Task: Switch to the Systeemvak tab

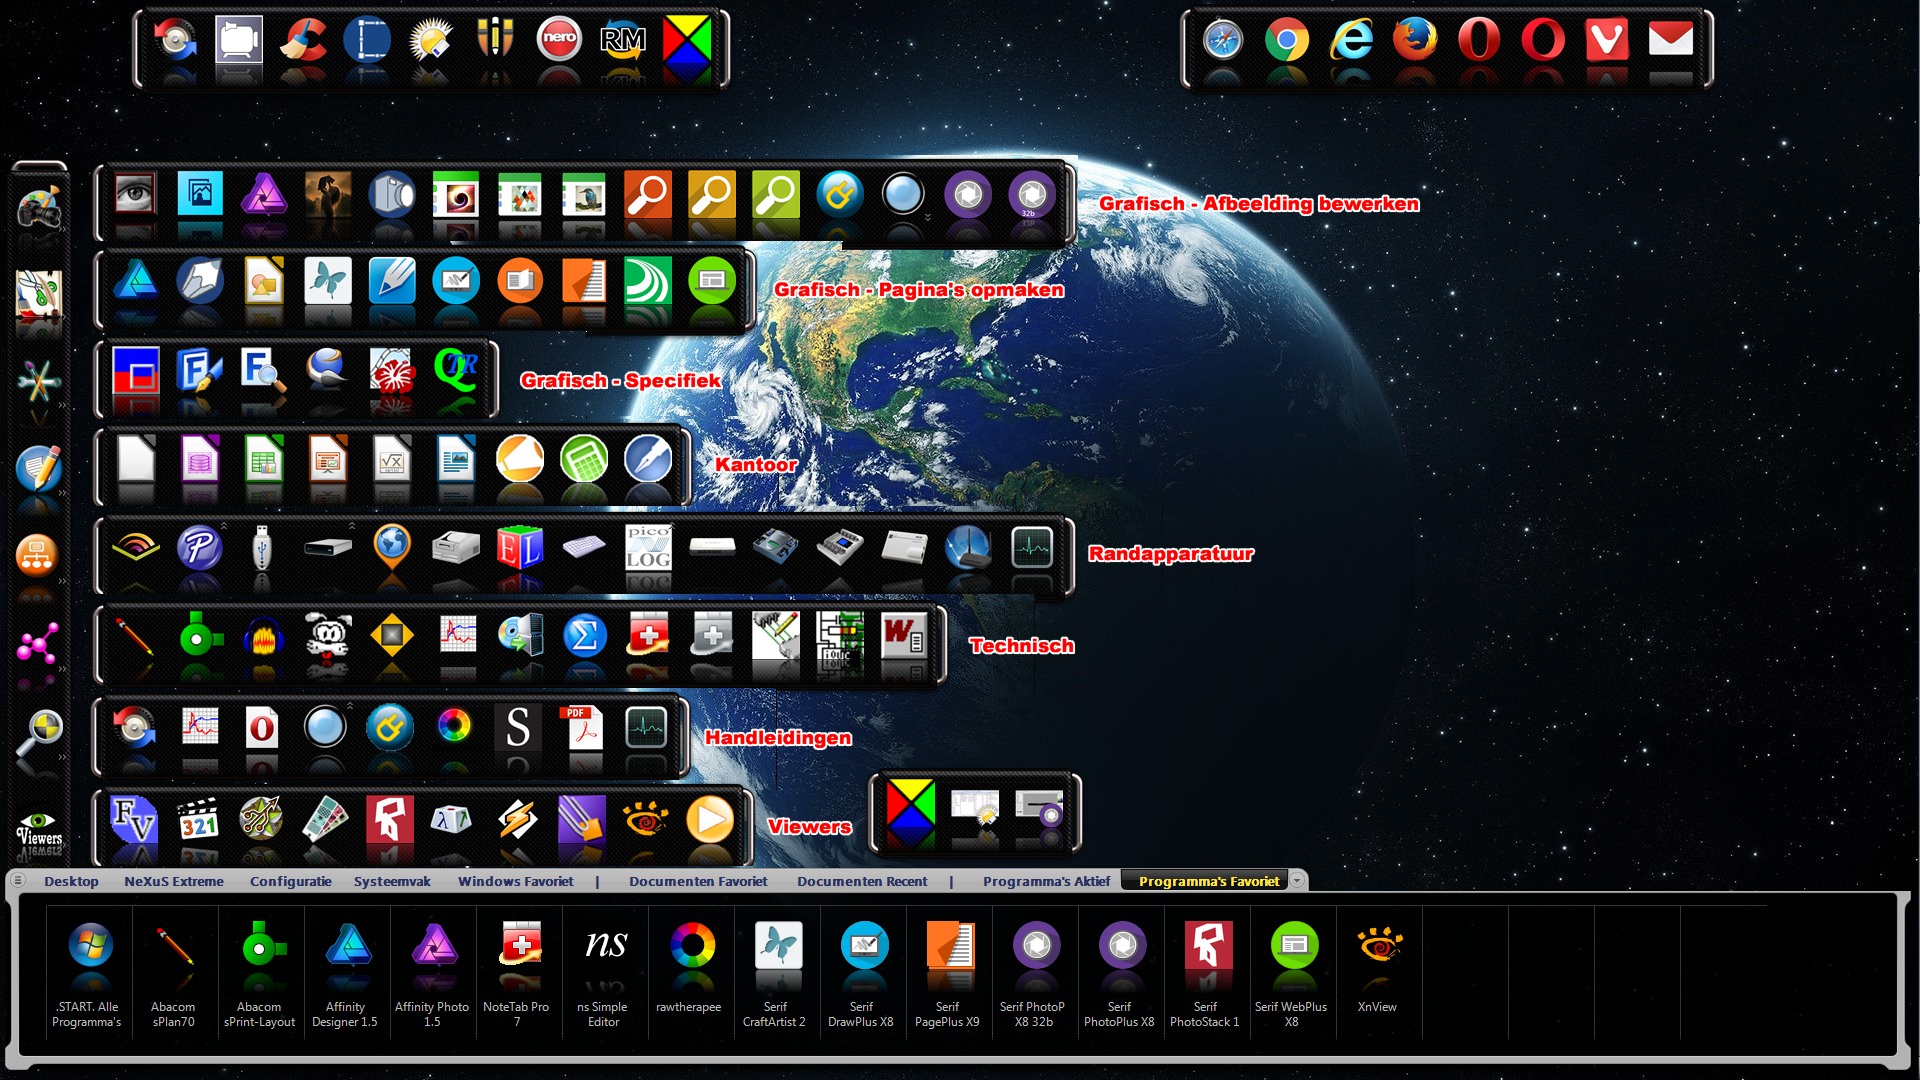Action: pos(392,881)
